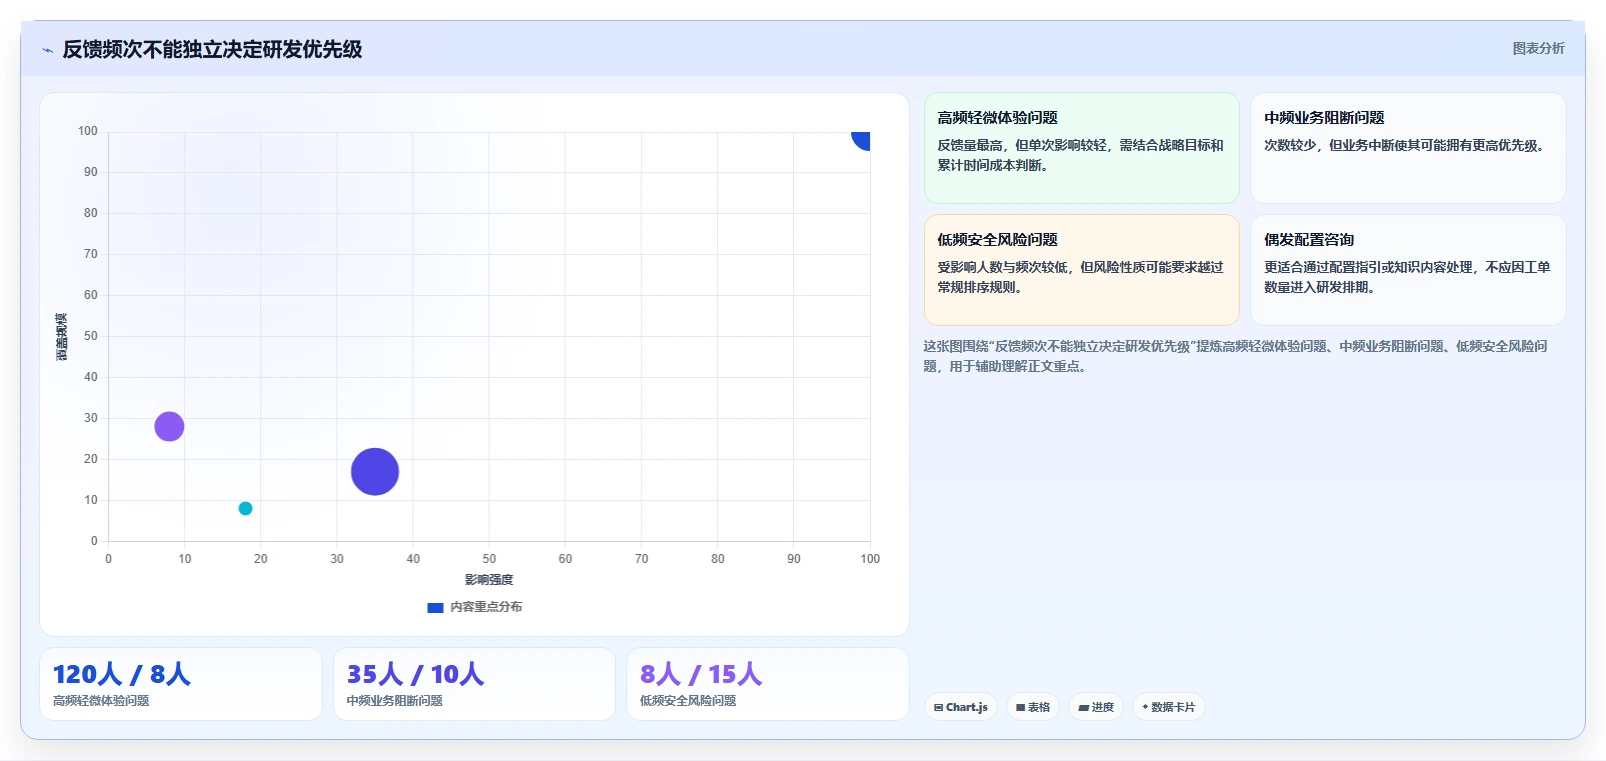This screenshot has width=1606, height=761.
Task: Open the 偶发配置咨询 card
Action: 1408,270
